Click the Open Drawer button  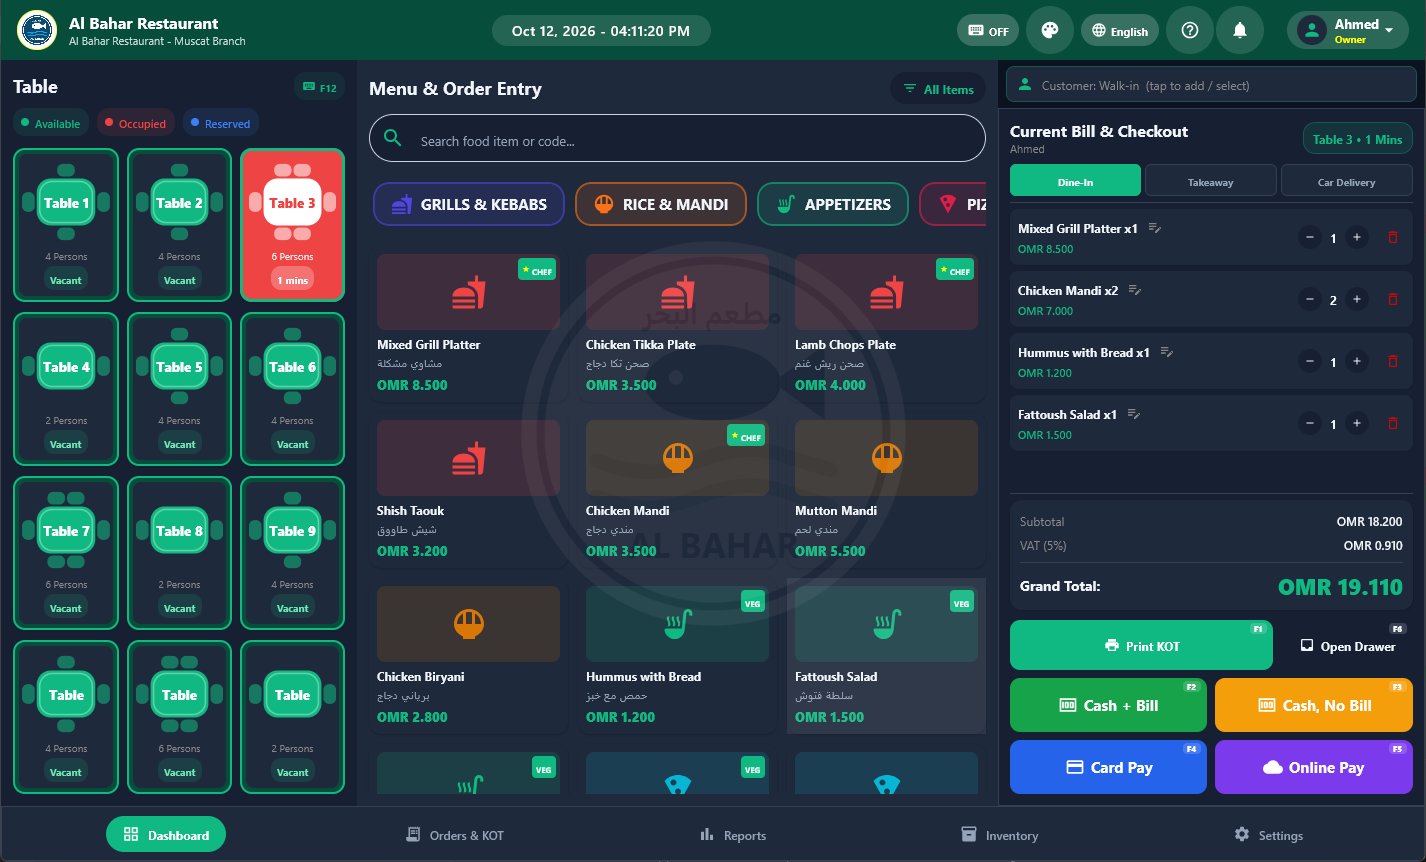(x=1347, y=646)
